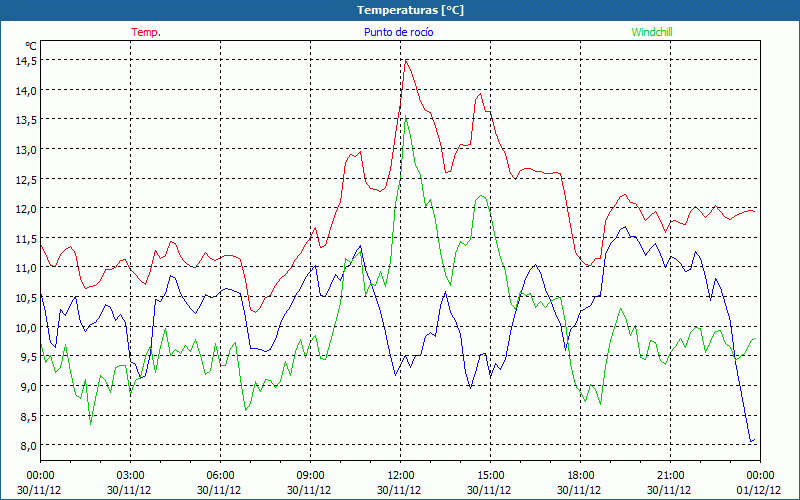Click the 14,5 y-axis value

pyautogui.click(x=27, y=61)
